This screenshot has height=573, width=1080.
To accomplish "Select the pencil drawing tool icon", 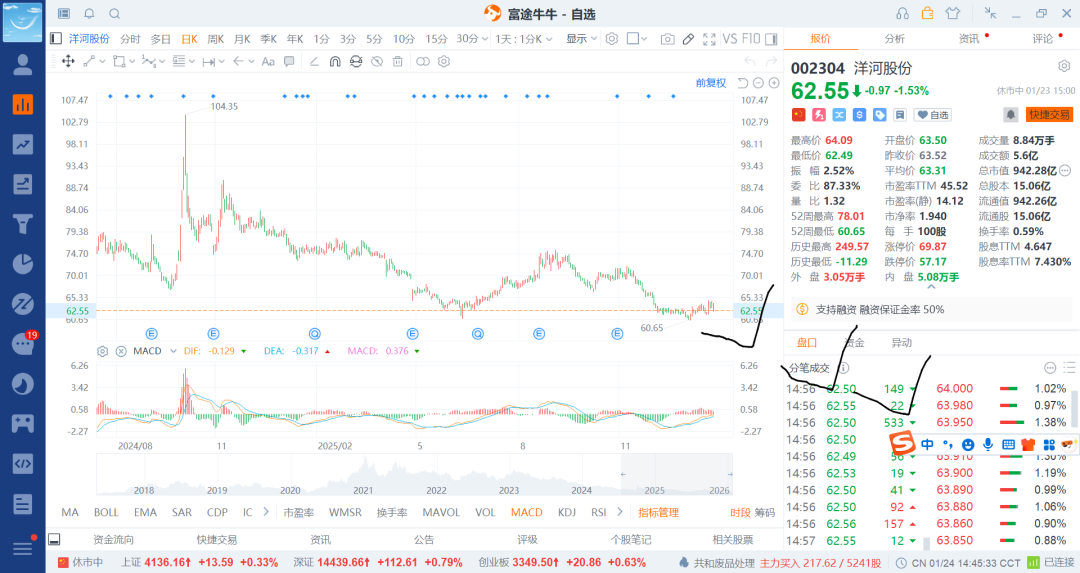I will 688,39.
